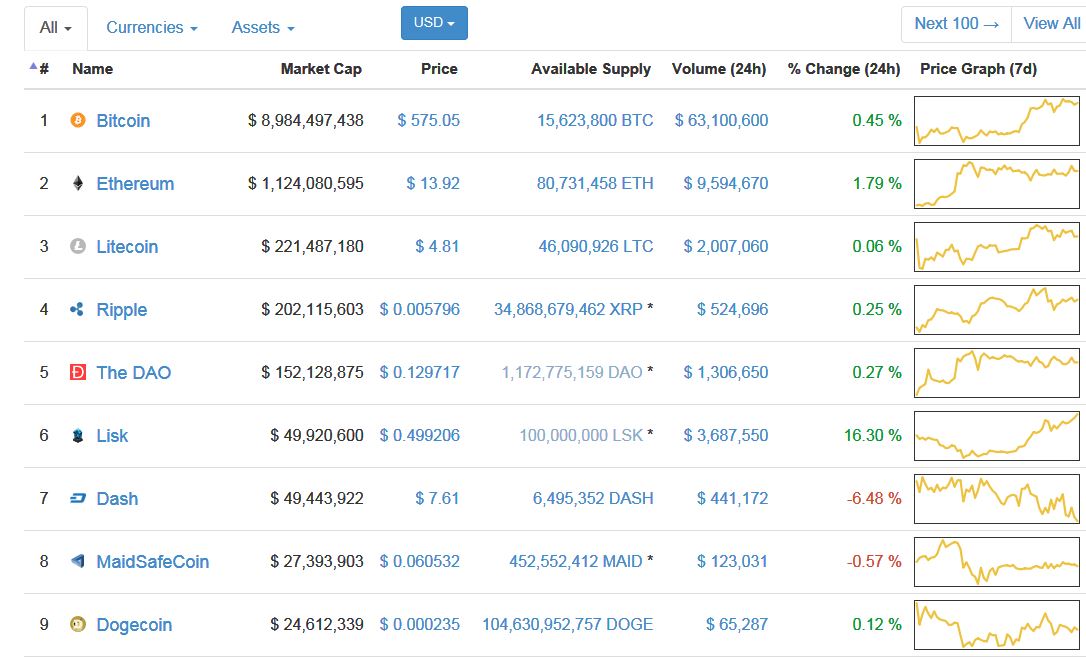
Task: Open Bitcoin 7d price graph
Action: (x=997, y=121)
